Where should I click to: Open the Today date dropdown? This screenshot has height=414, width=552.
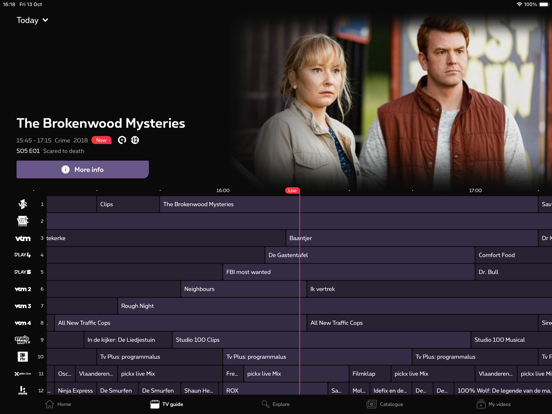(x=32, y=20)
